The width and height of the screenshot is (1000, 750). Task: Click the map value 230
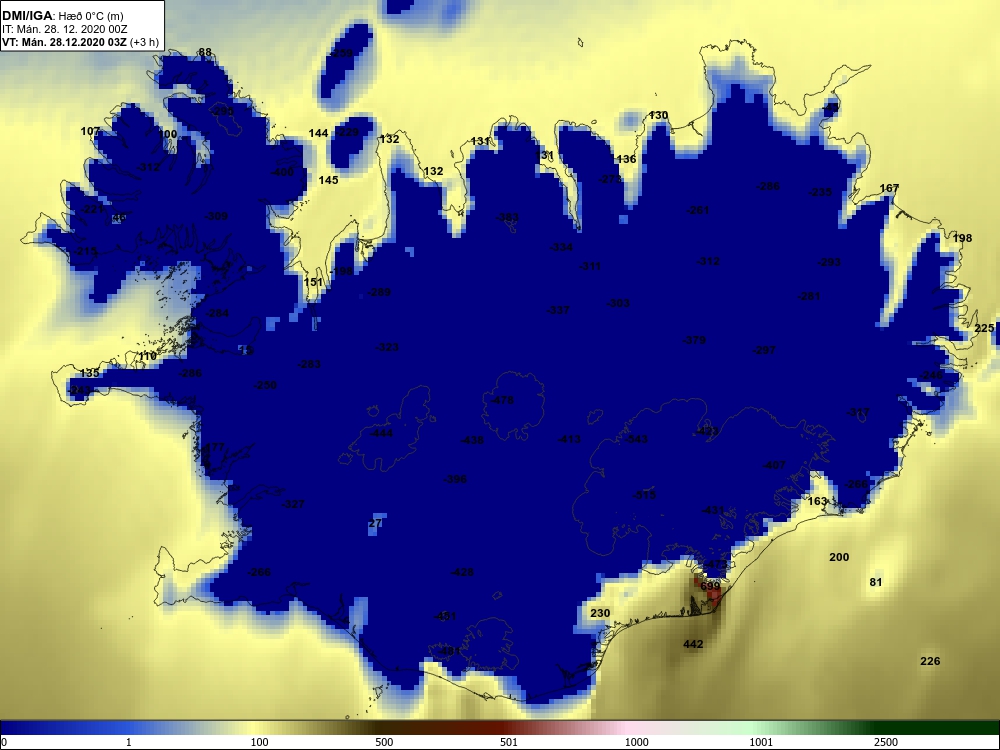tap(600, 613)
